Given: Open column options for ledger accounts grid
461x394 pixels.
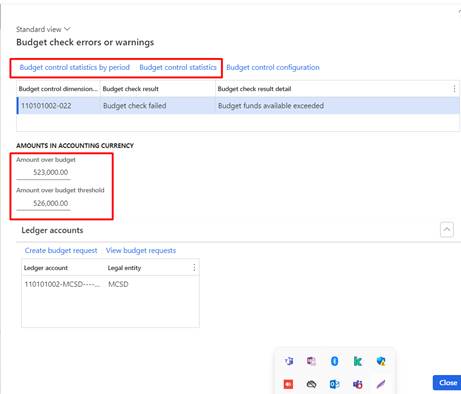Looking at the screenshot, I should click(x=194, y=268).
